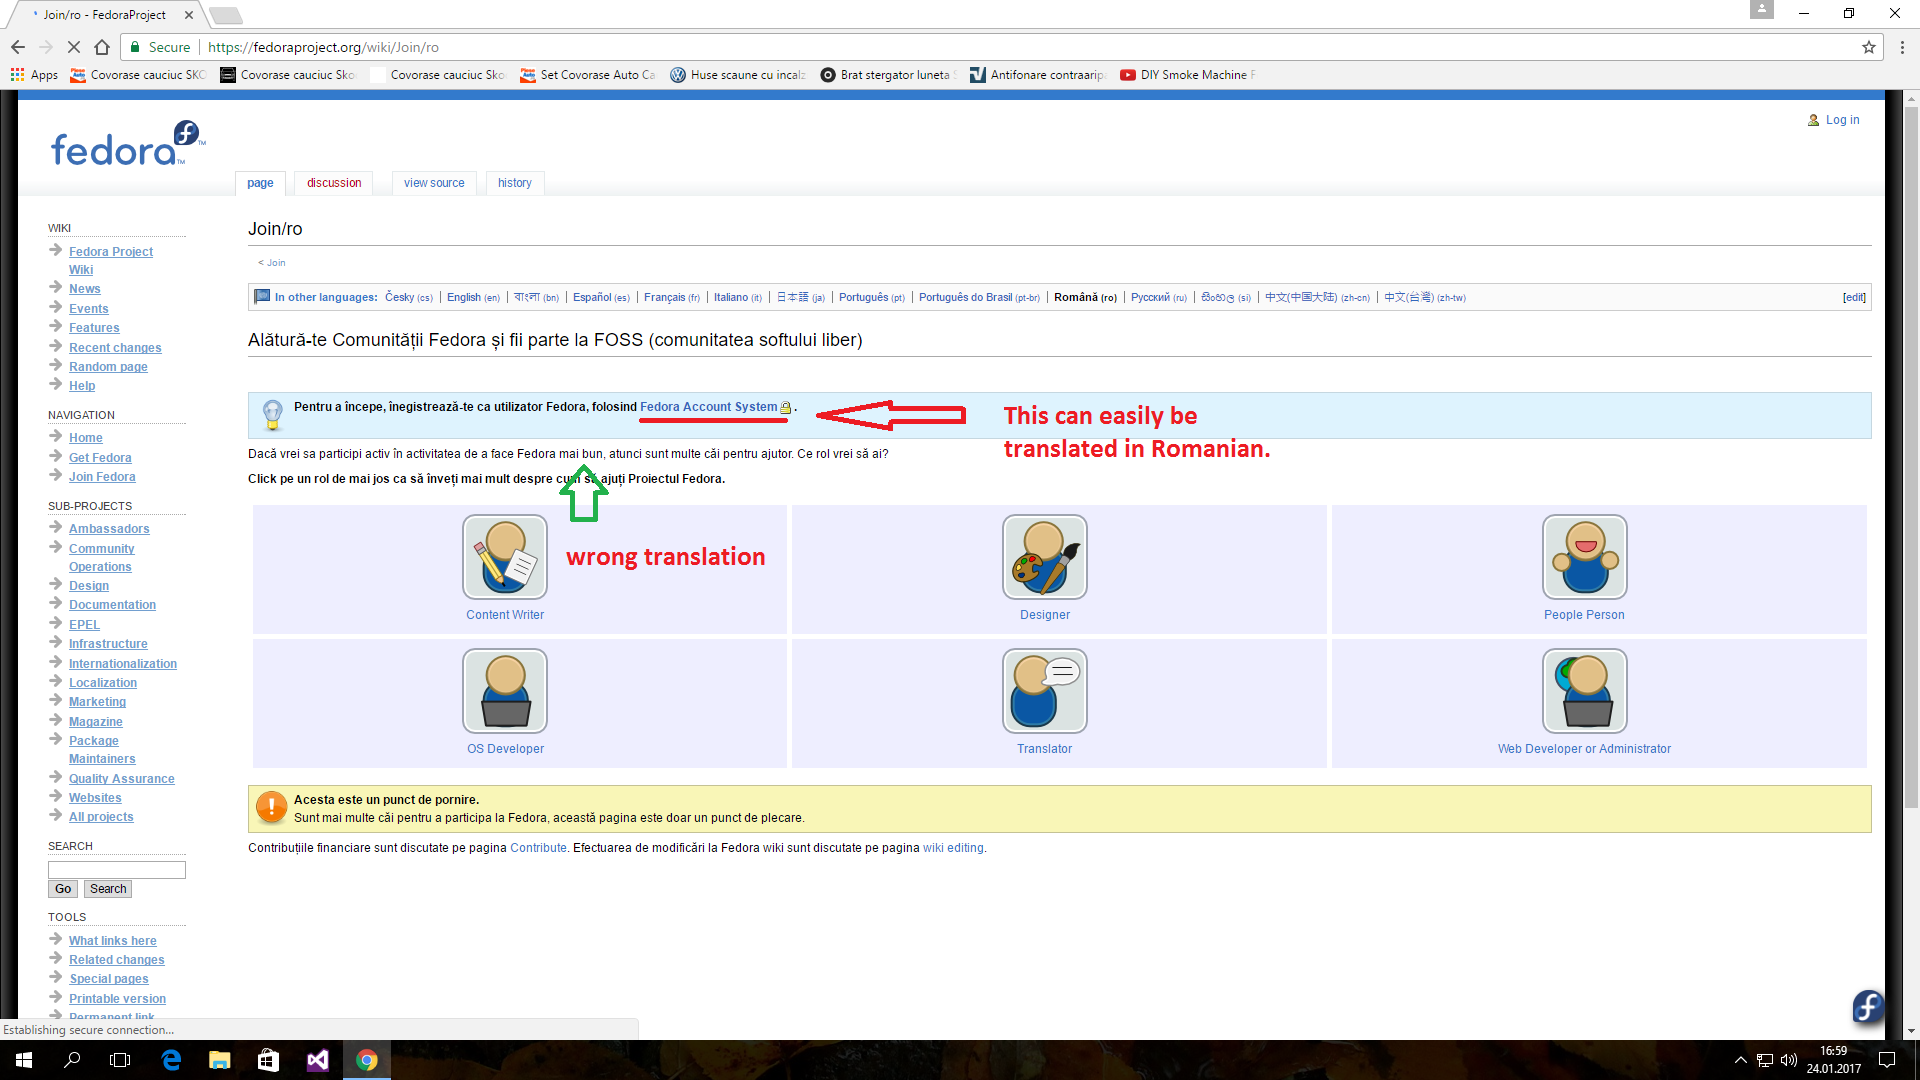Click the page vertical scrollbar thumb

(x=1911, y=458)
